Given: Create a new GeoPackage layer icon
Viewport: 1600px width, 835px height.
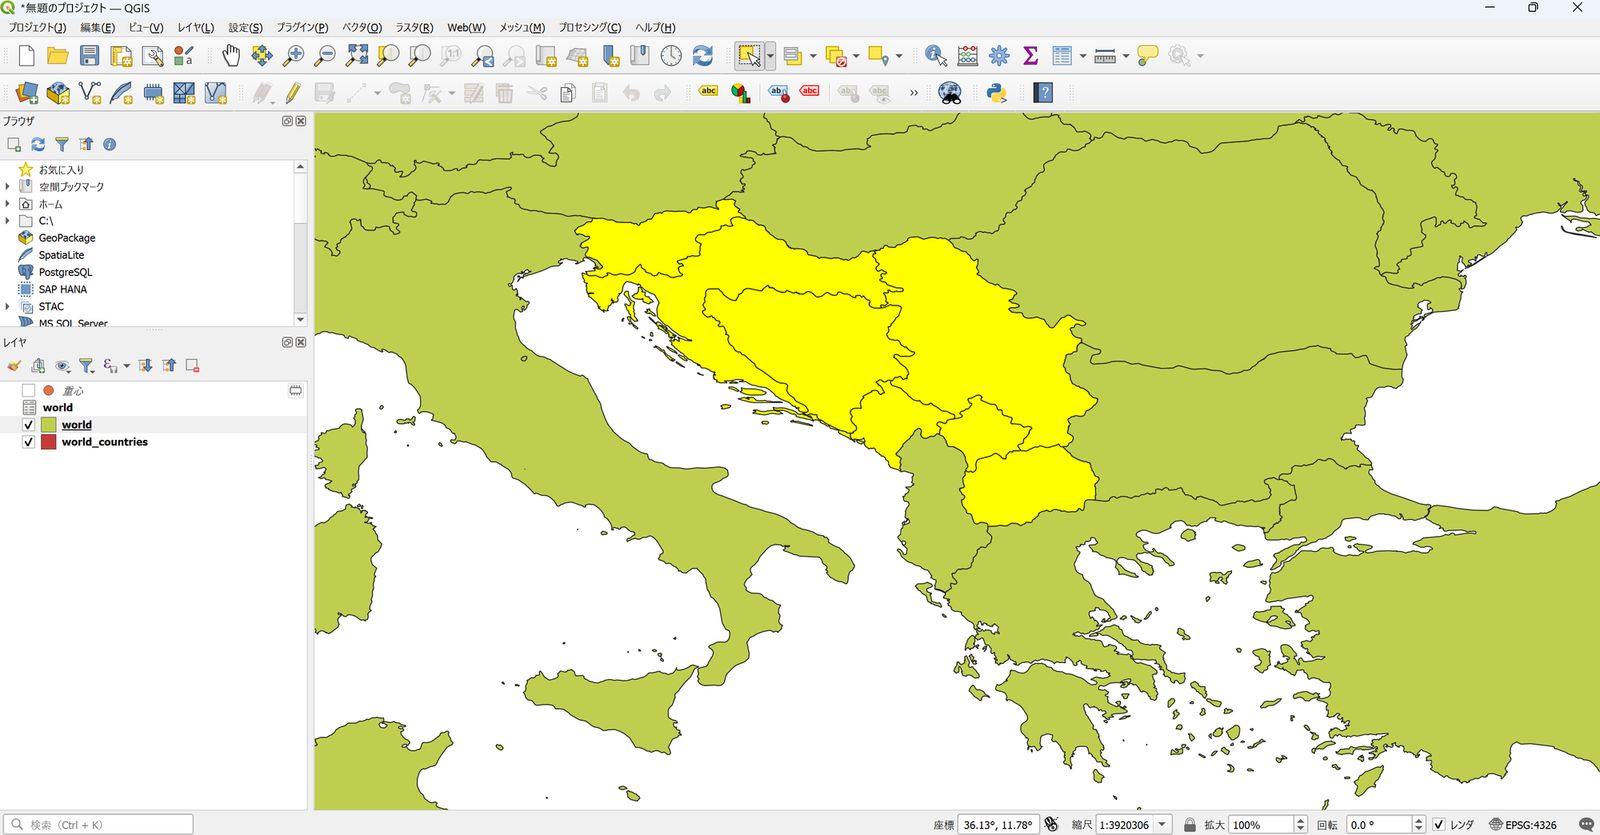Looking at the screenshot, I should click(58, 93).
